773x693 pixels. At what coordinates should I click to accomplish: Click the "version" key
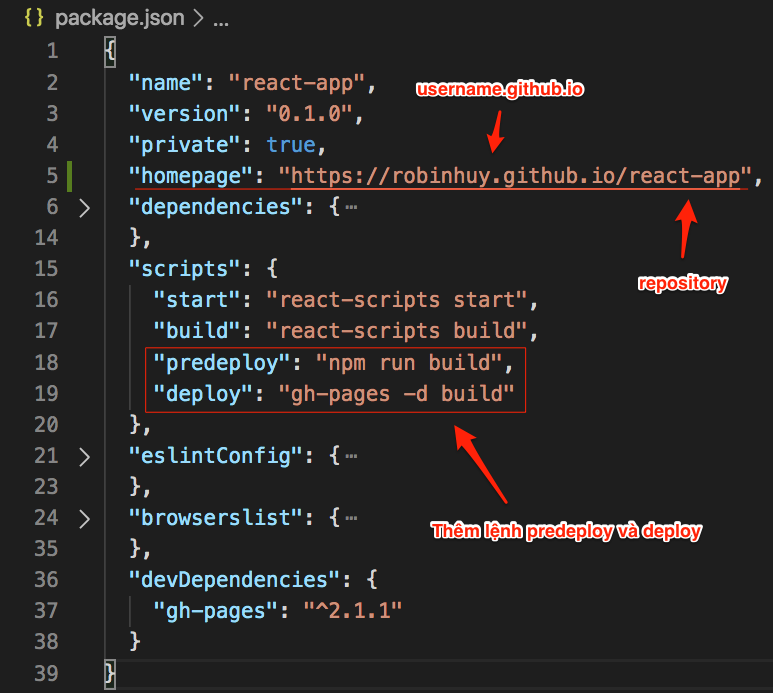coord(184,114)
